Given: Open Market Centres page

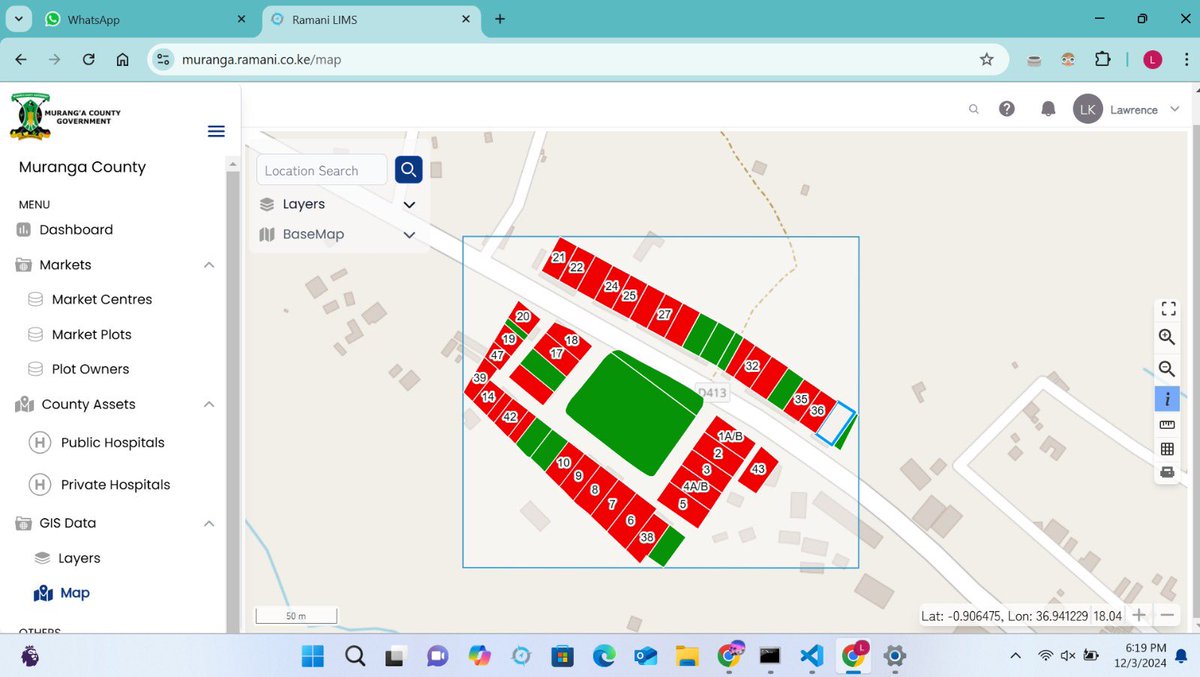Looking at the screenshot, I should (x=102, y=299).
